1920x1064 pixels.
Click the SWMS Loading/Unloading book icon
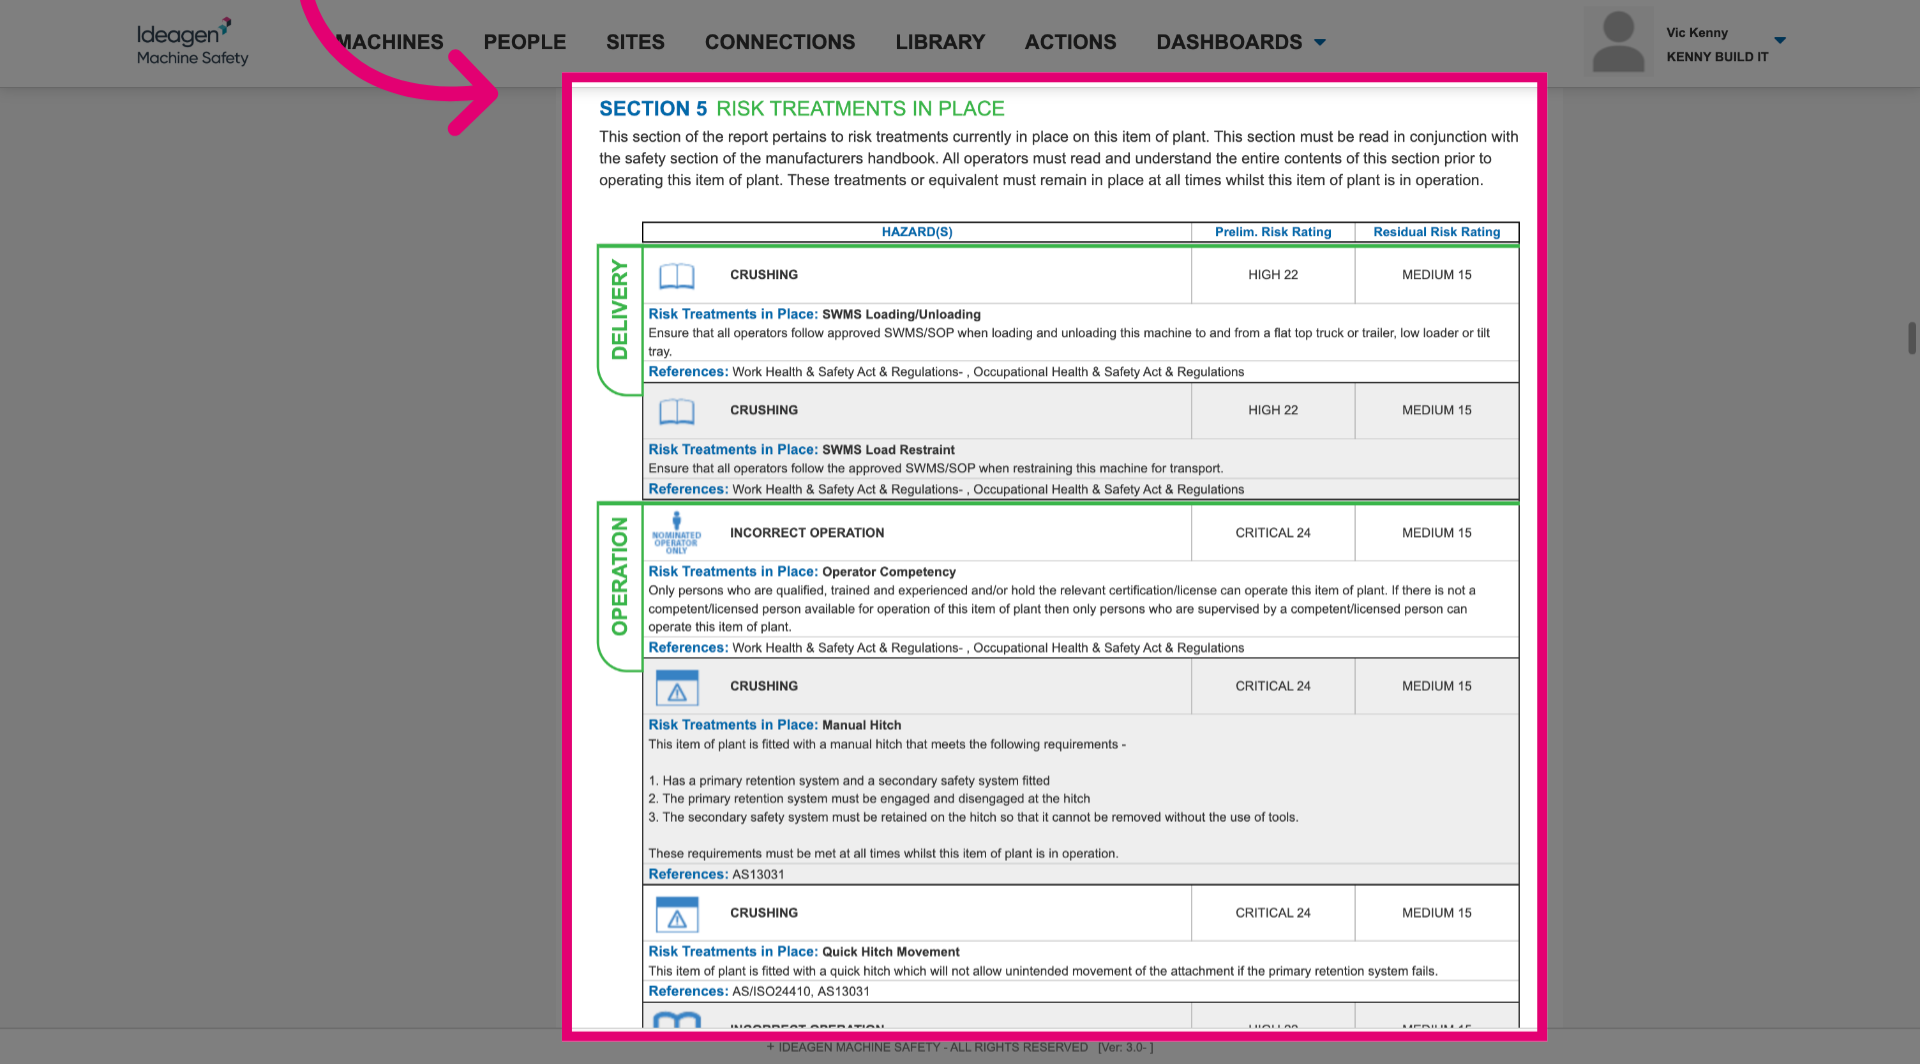(x=677, y=275)
